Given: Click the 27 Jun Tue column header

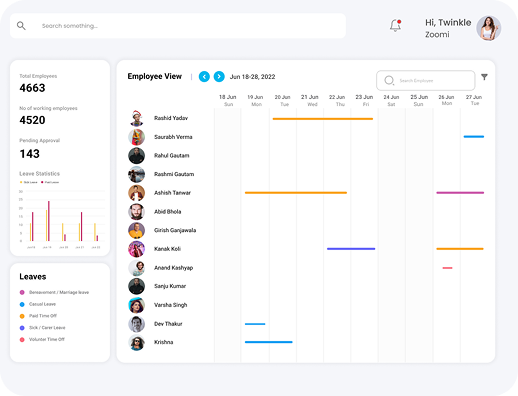Looking at the screenshot, I should tap(474, 100).
